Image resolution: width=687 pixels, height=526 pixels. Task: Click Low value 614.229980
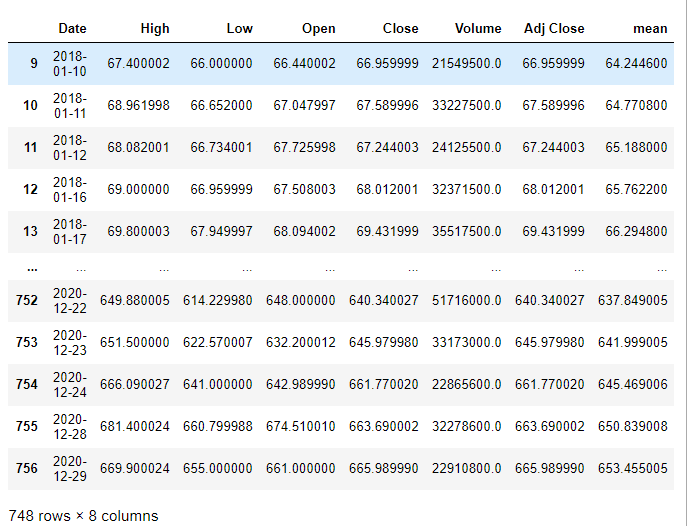pyautogui.click(x=218, y=300)
